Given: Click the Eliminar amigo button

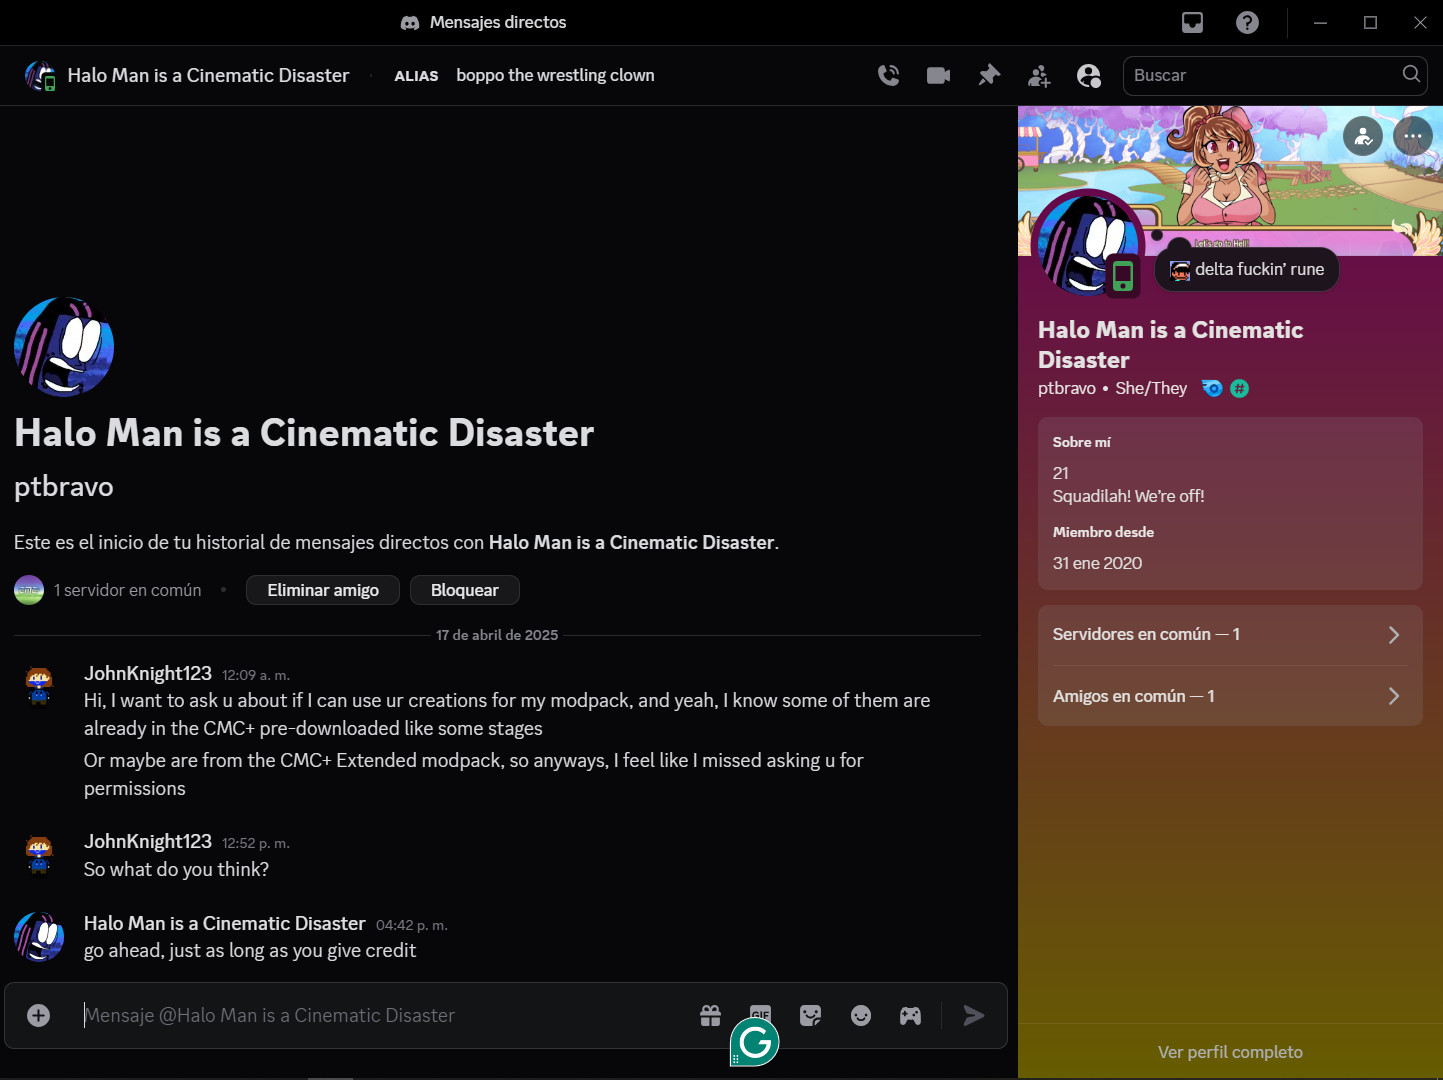Looking at the screenshot, I should point(323,590).
